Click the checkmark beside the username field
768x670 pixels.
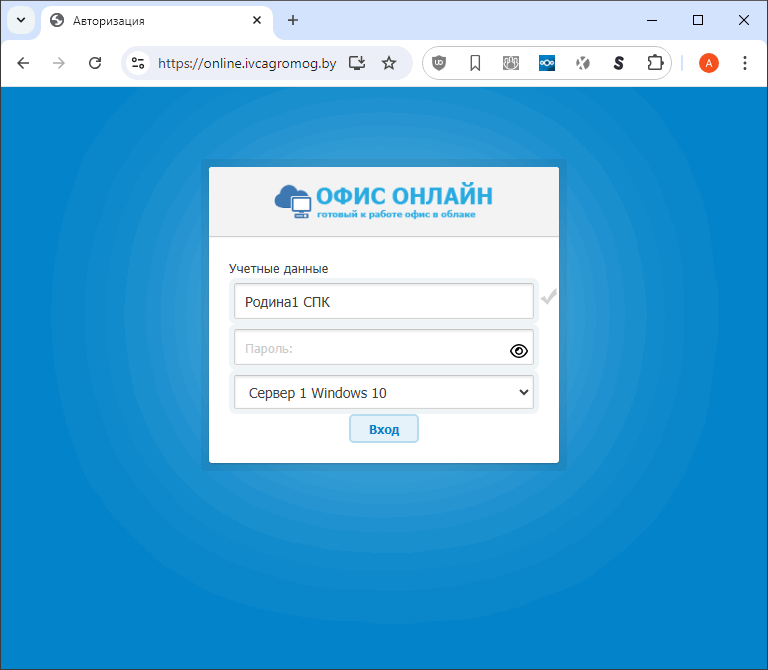coord(549,298)
